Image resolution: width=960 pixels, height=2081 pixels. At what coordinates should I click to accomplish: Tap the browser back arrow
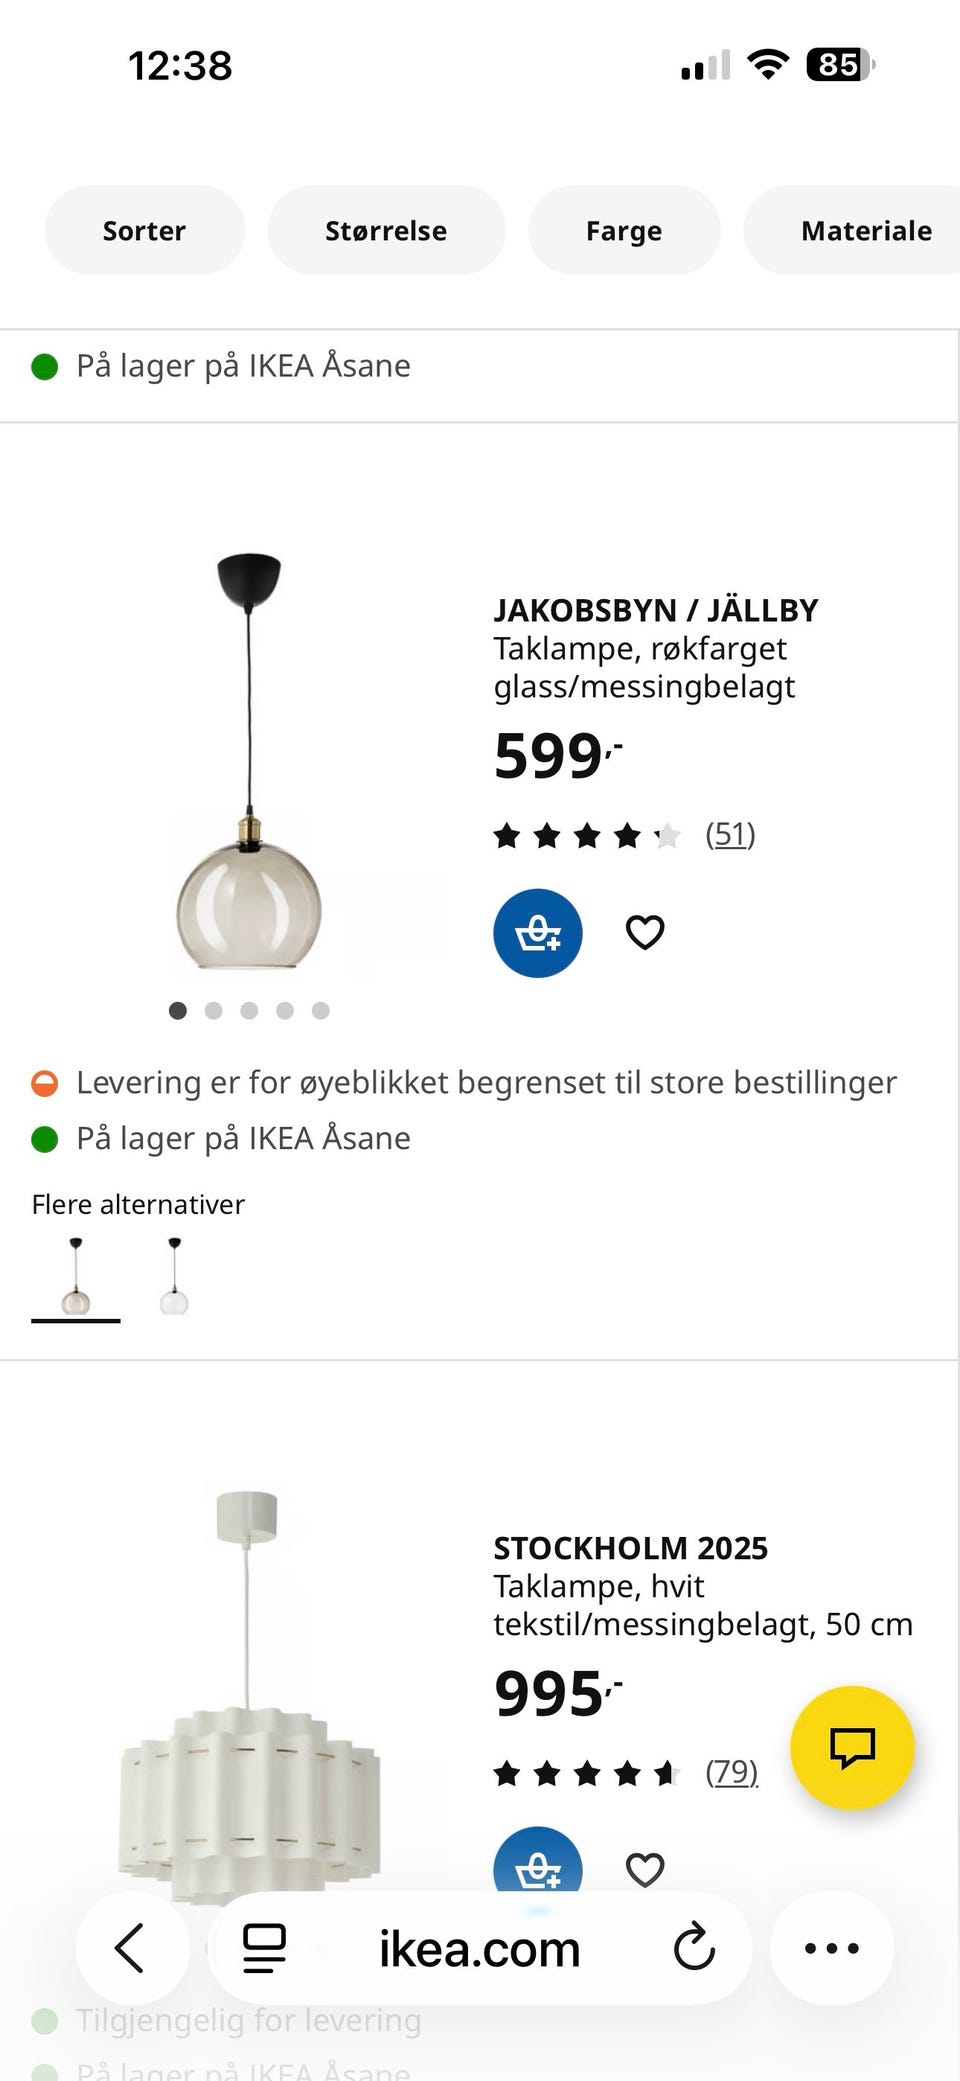click(x=131, y=1948)
